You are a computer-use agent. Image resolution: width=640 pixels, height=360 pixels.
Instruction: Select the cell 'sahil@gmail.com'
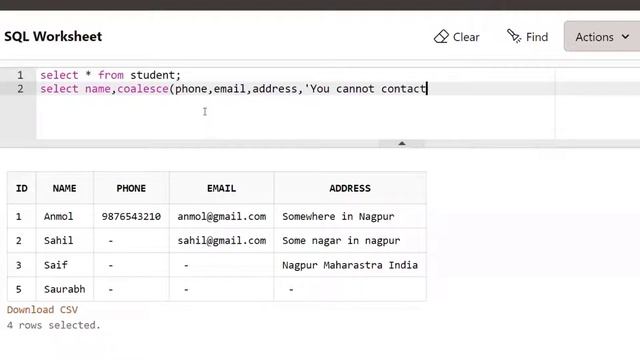click(221, 240)
